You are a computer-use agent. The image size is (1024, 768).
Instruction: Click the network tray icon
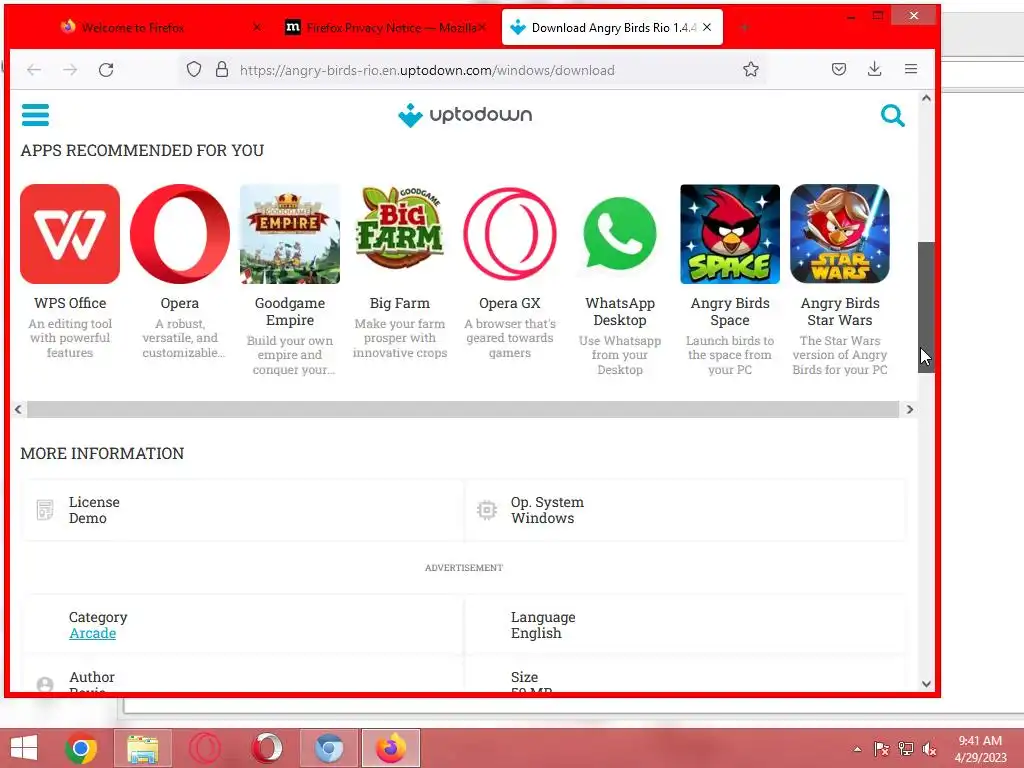click(906, 749)
